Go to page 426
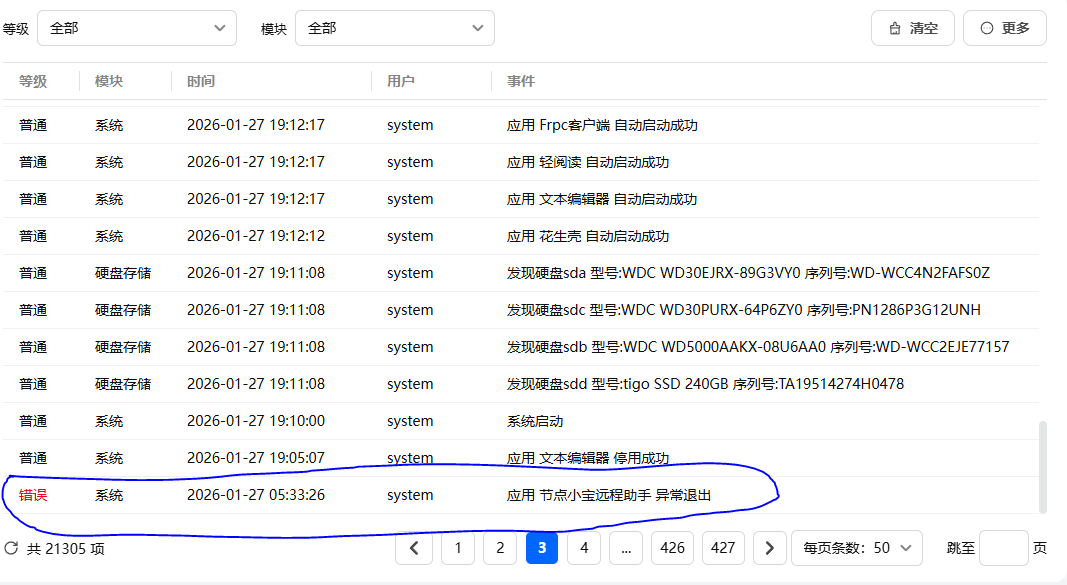The image size is (1067, 585). click(x=672, y=548)
